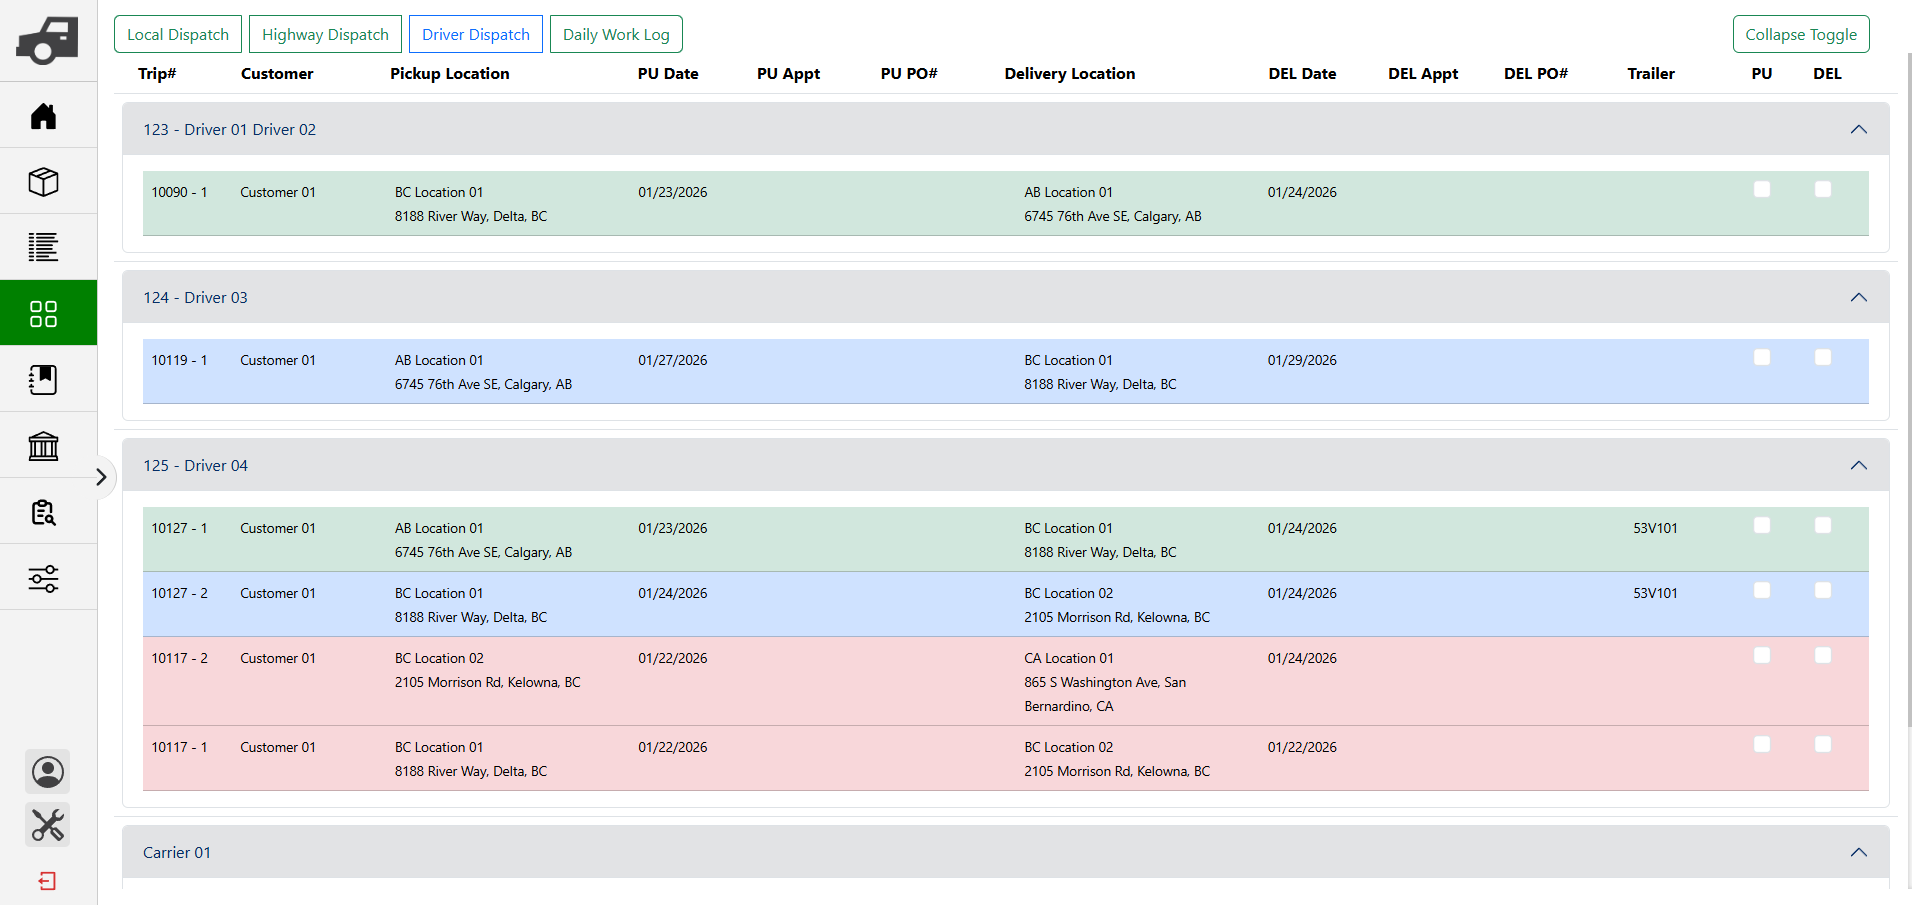Open the bookmarked notebook icon in sidebar
The height and width of the screenshot is (905, 1912).
point(44,380)
